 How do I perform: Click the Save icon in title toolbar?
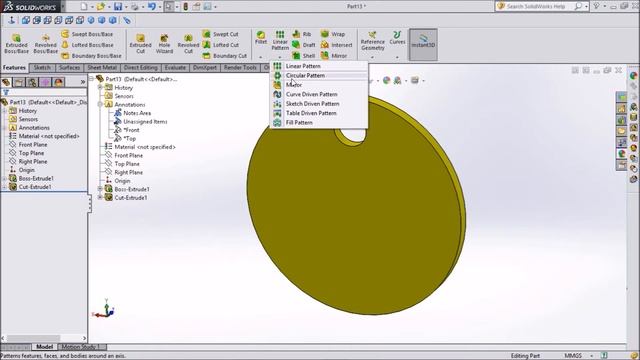click(118, 7)
